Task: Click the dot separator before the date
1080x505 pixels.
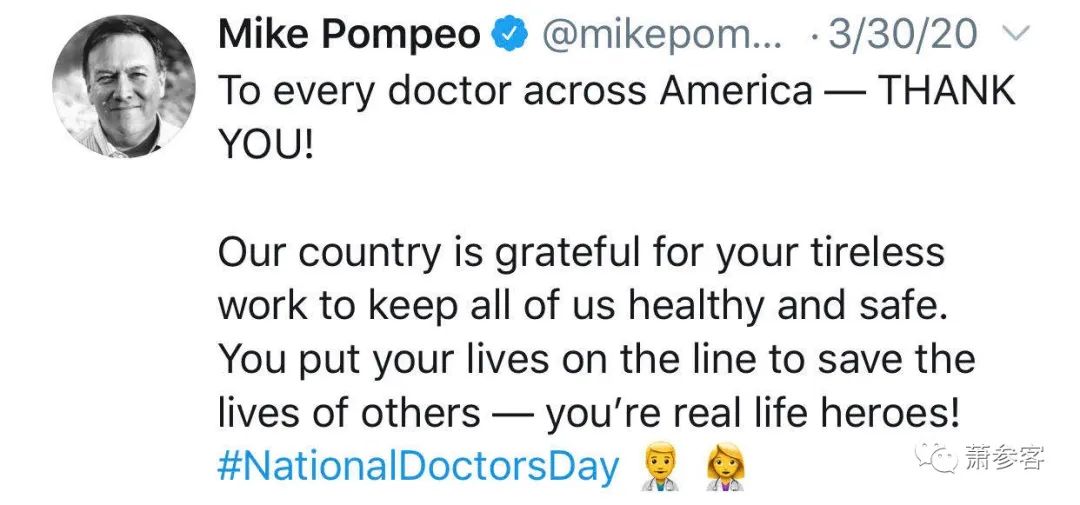Action: coord(815,38)
